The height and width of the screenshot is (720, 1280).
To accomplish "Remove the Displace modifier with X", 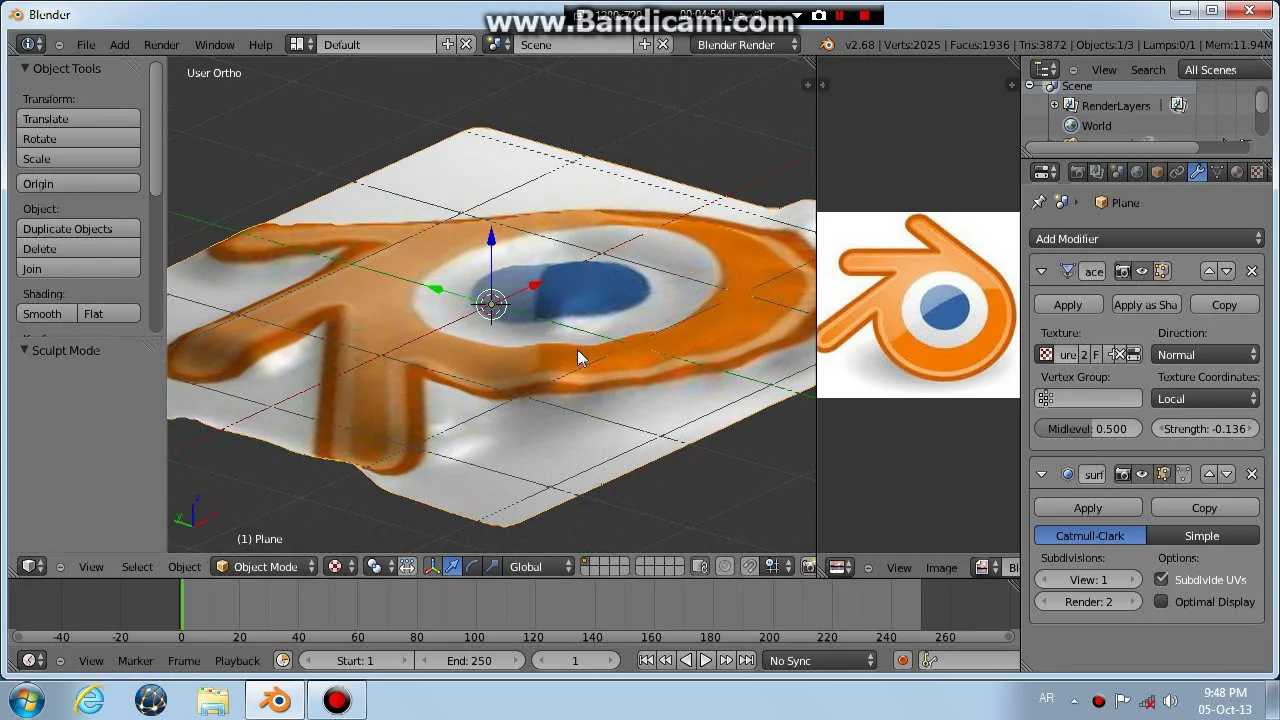I will (1252, 271).
